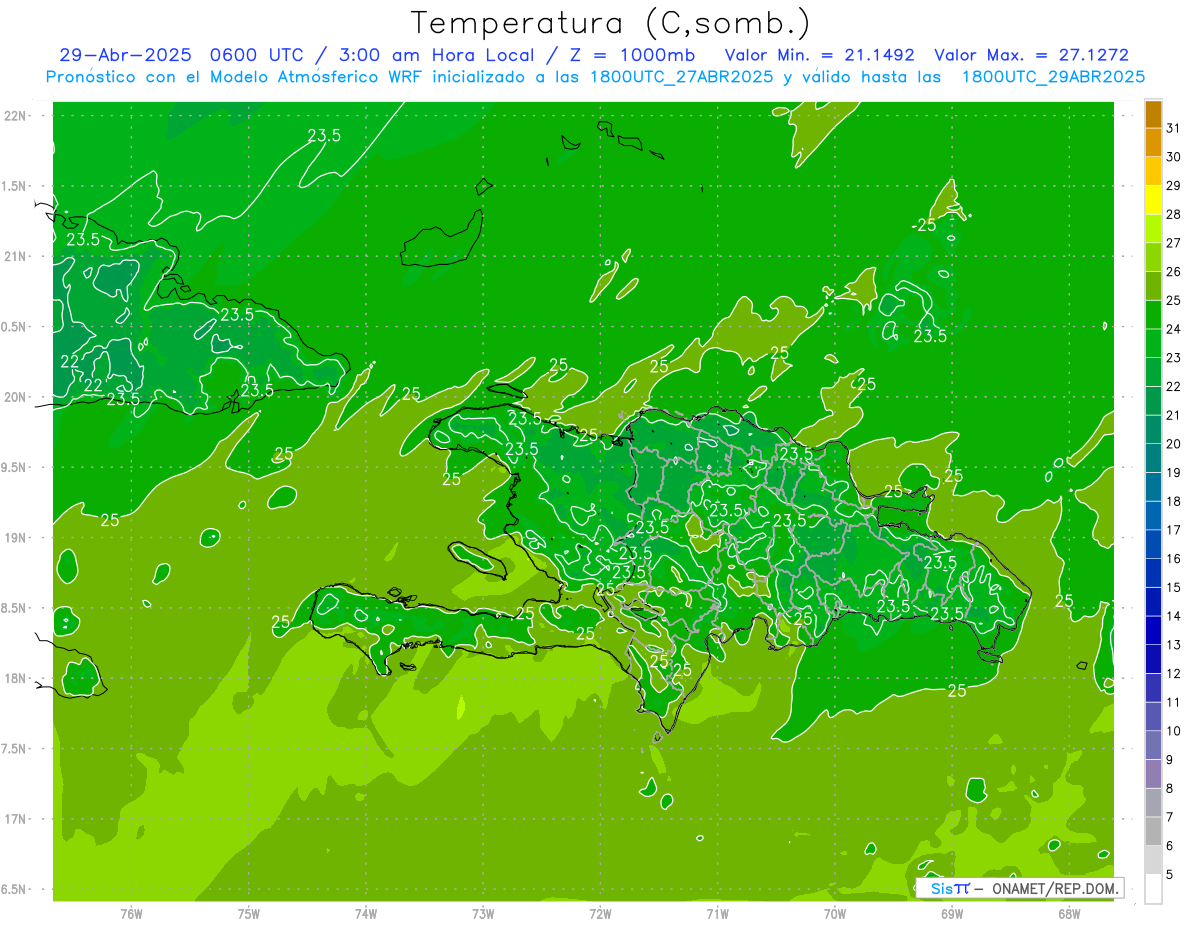Screen dimensions: 1200x927
Task: Click the legend value '17'
Action: pos(1173,530)
